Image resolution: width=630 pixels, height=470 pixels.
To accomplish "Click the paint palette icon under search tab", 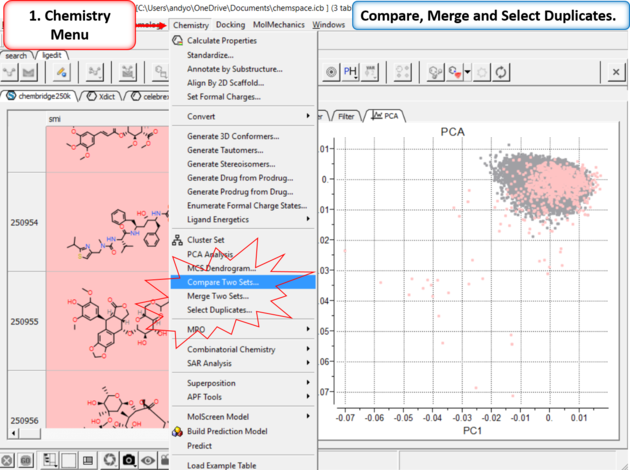I will click(x=59, y=72).
